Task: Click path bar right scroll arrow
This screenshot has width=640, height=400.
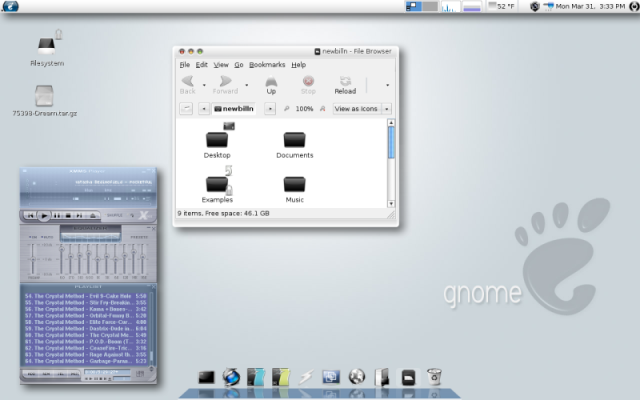Action: coord(270,109)
